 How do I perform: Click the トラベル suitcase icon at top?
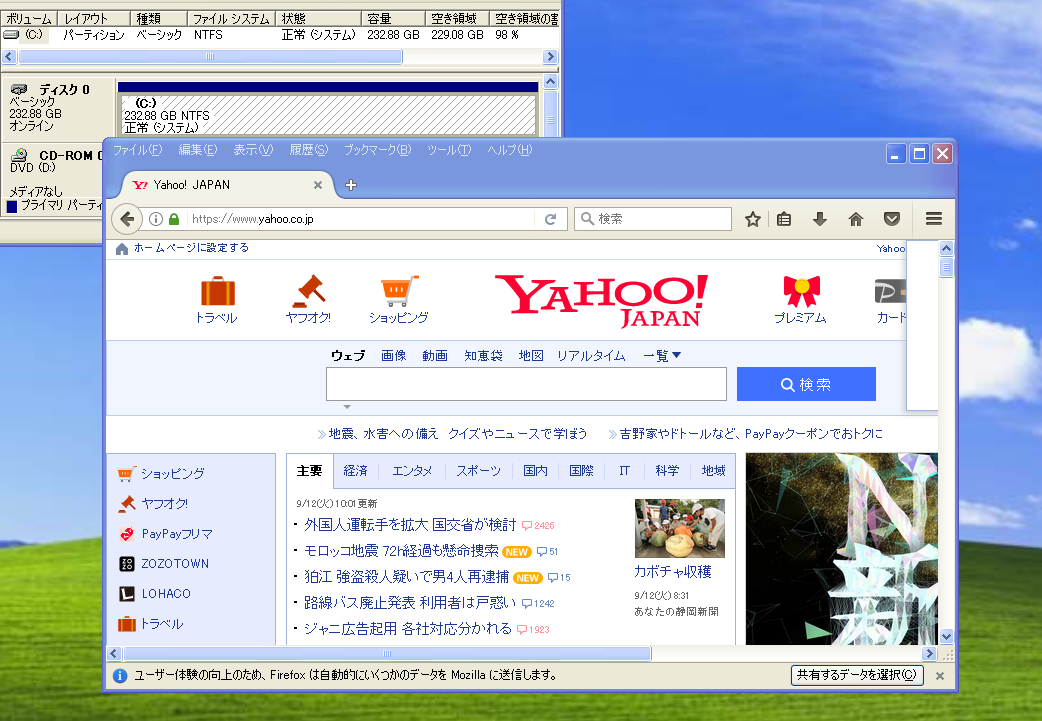(x=217, y=291)
